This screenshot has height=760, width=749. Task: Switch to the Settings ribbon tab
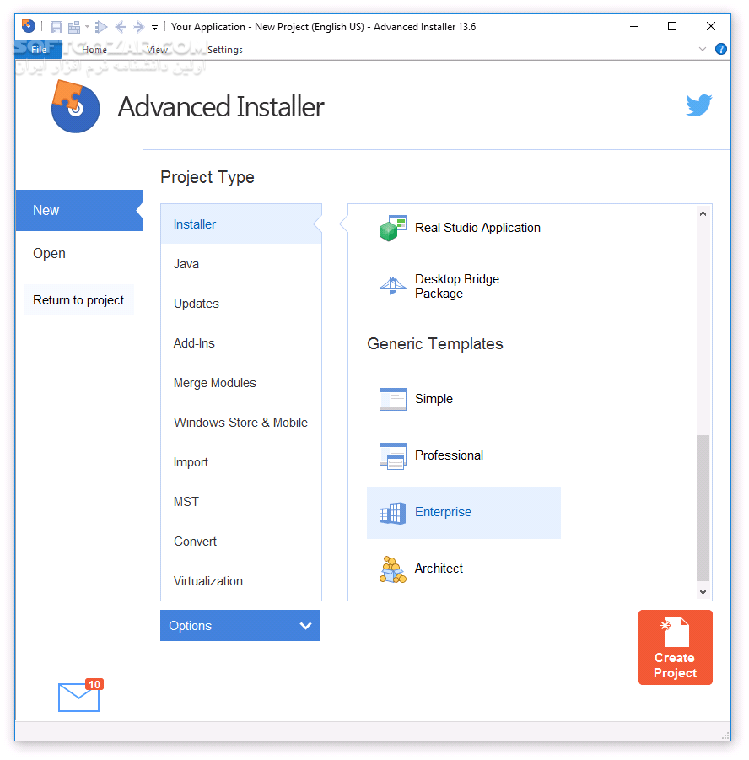click(x=225, y=49)
